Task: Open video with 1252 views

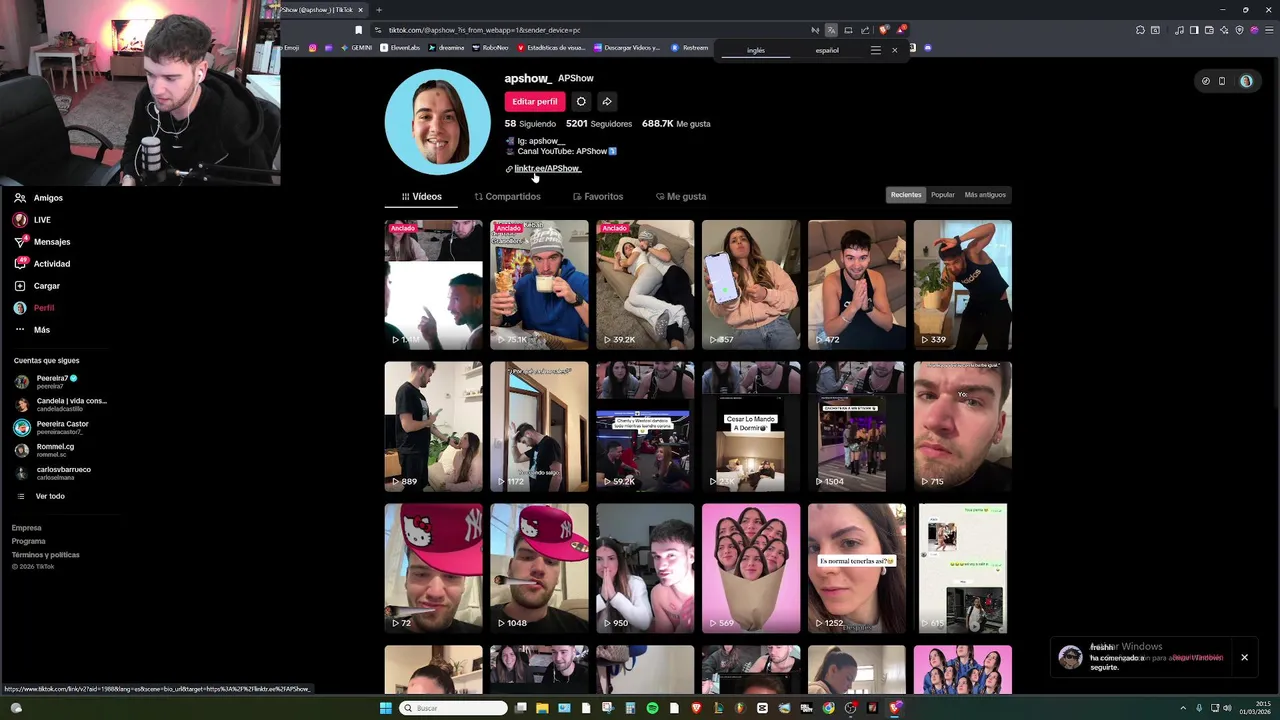Action: (857, 569)
